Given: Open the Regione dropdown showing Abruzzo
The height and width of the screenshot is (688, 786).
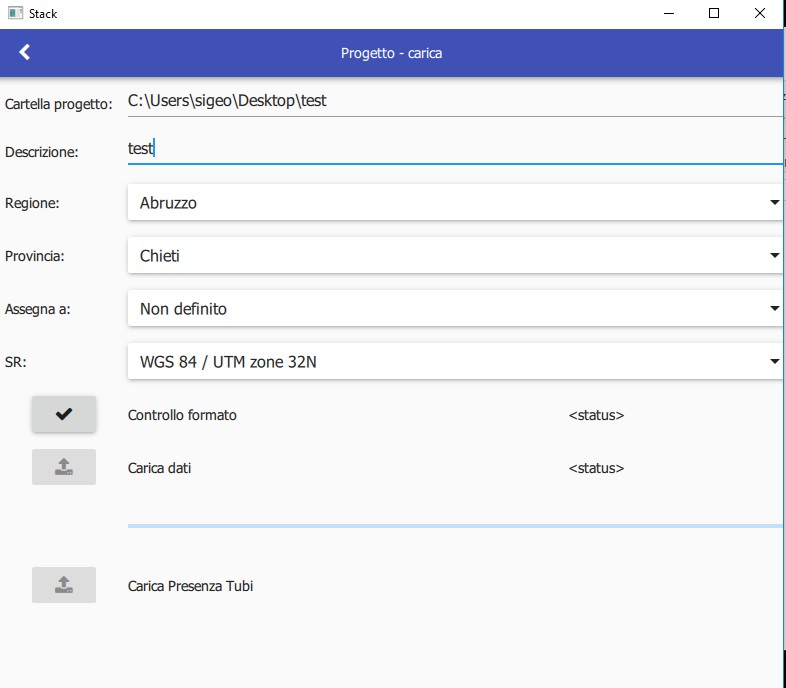Looking at the screenshot, I should [x=454, y=203].
